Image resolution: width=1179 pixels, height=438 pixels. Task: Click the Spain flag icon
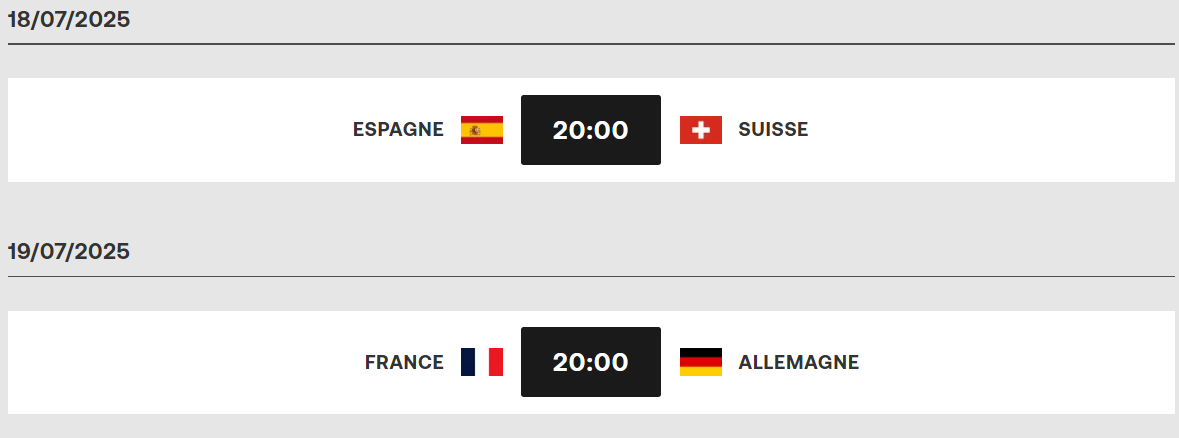click(x=482, y=130)
